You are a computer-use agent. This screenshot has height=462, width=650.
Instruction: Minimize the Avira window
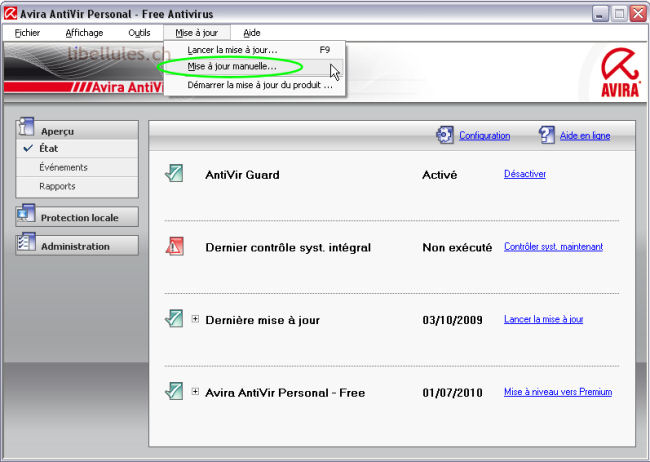tap(600, 14)
